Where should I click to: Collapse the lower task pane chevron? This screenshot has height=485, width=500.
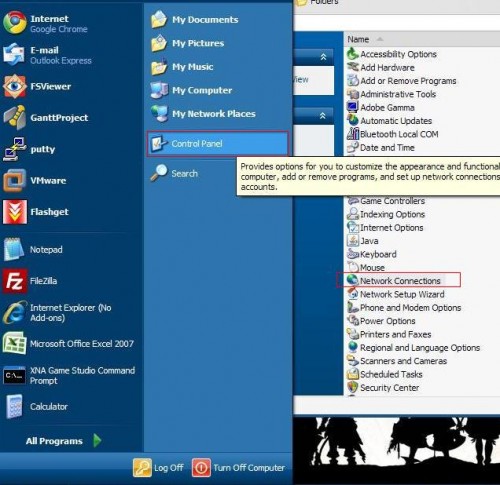[x=322, y=116]
